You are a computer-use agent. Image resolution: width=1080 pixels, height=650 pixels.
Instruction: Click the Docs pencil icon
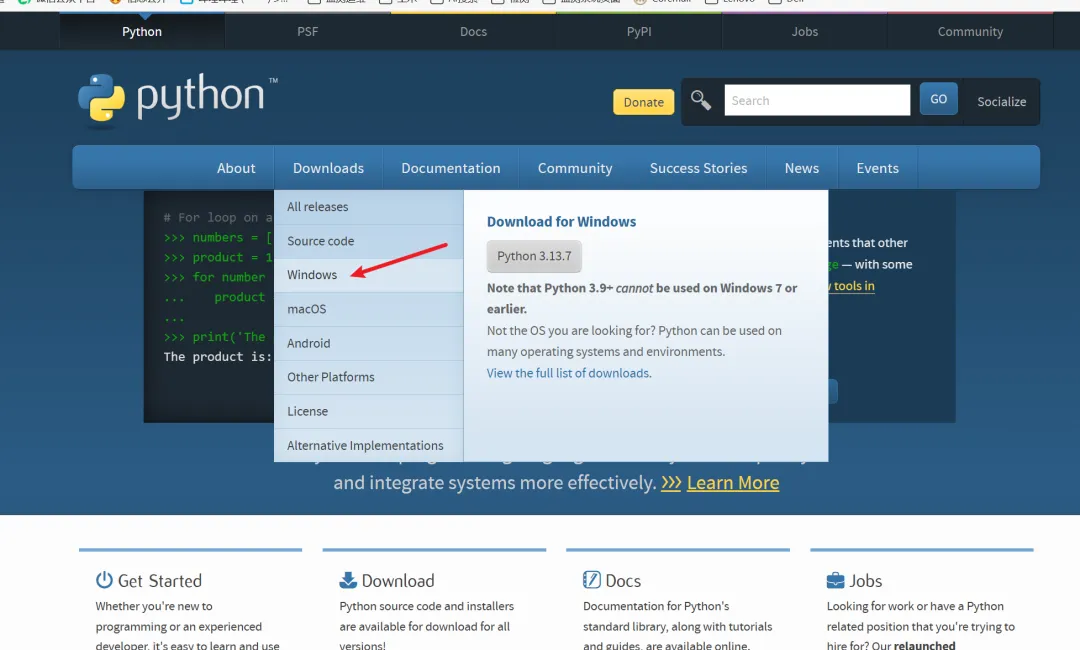coord(592,580)
